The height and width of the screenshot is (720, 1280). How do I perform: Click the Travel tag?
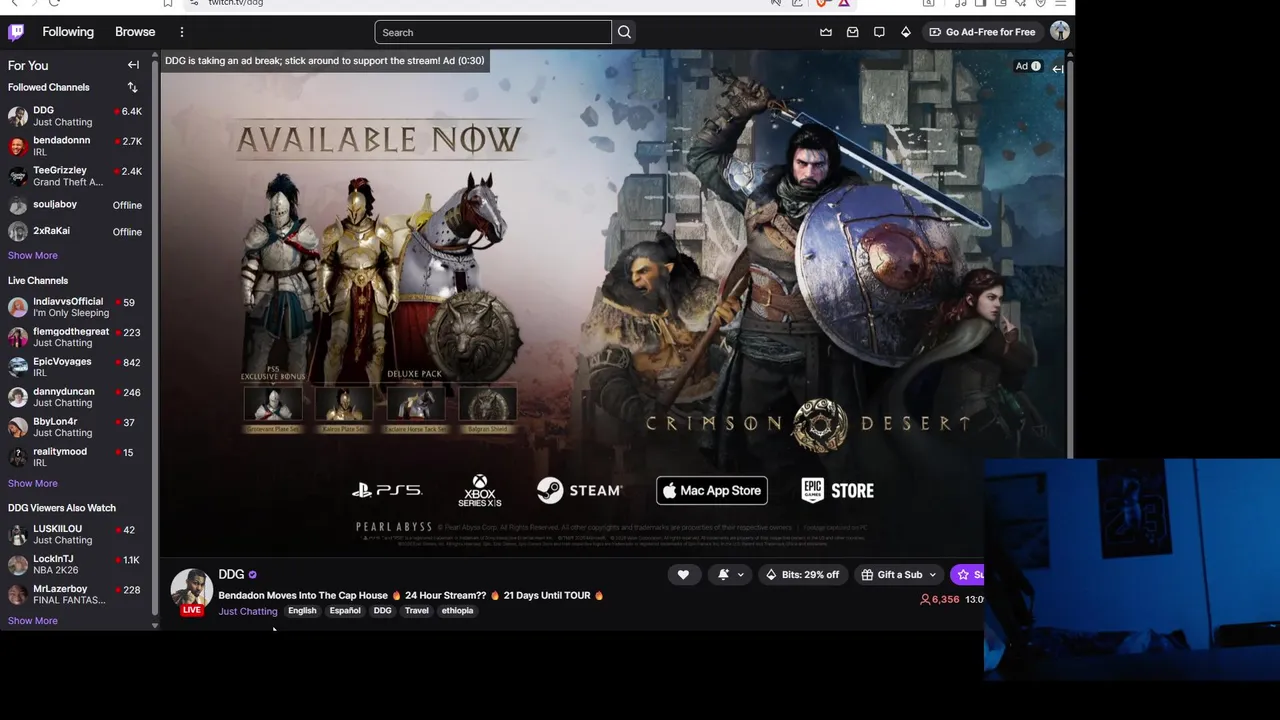[x=417, y=610]
